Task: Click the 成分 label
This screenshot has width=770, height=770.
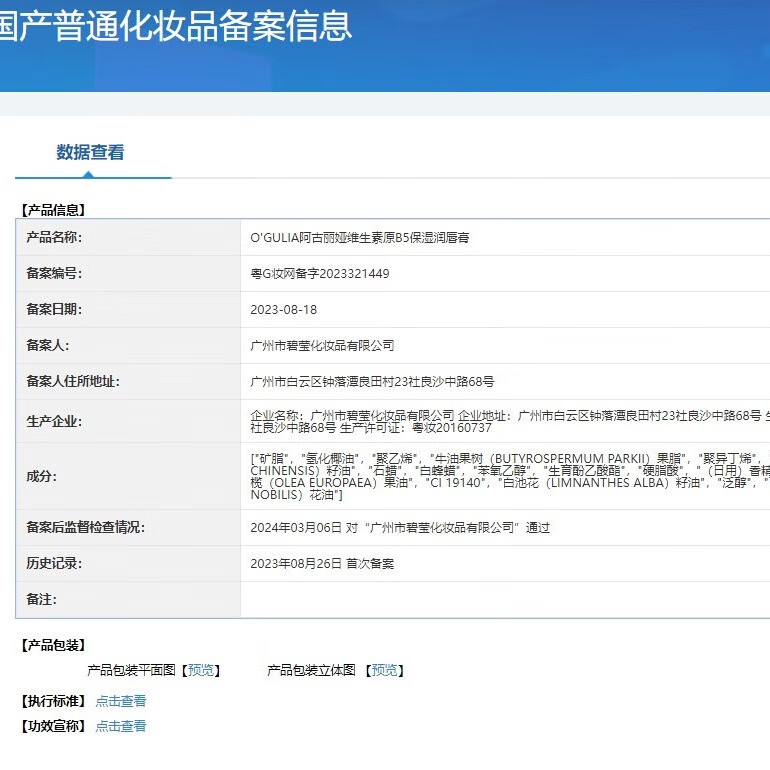Action: 41,476
